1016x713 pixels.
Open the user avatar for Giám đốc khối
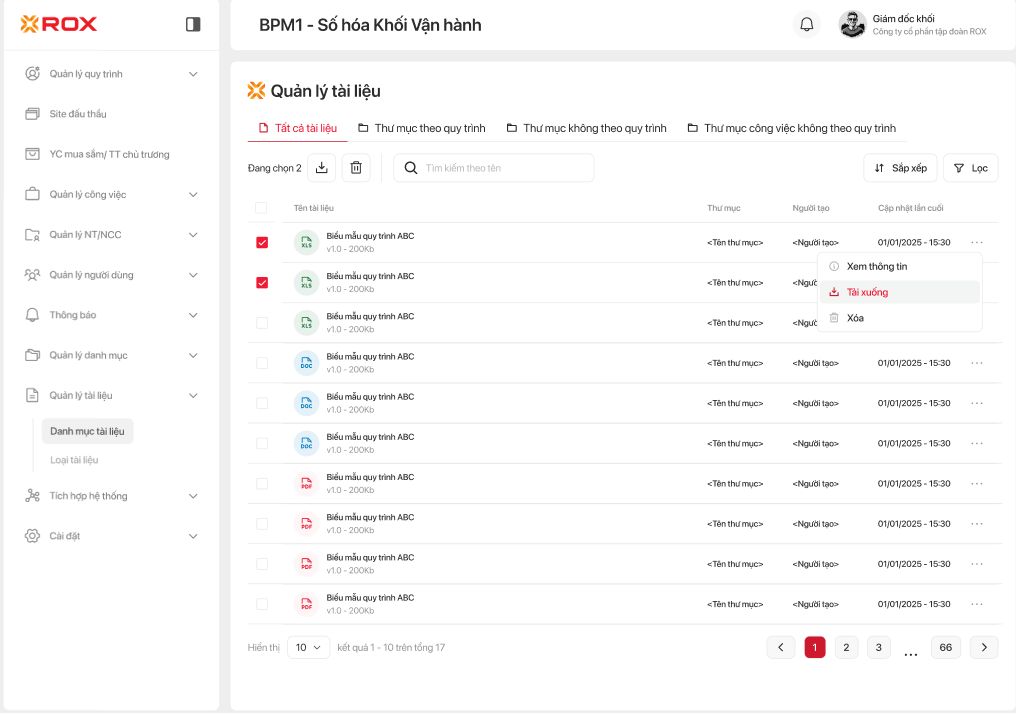click(x=852, y=25)
